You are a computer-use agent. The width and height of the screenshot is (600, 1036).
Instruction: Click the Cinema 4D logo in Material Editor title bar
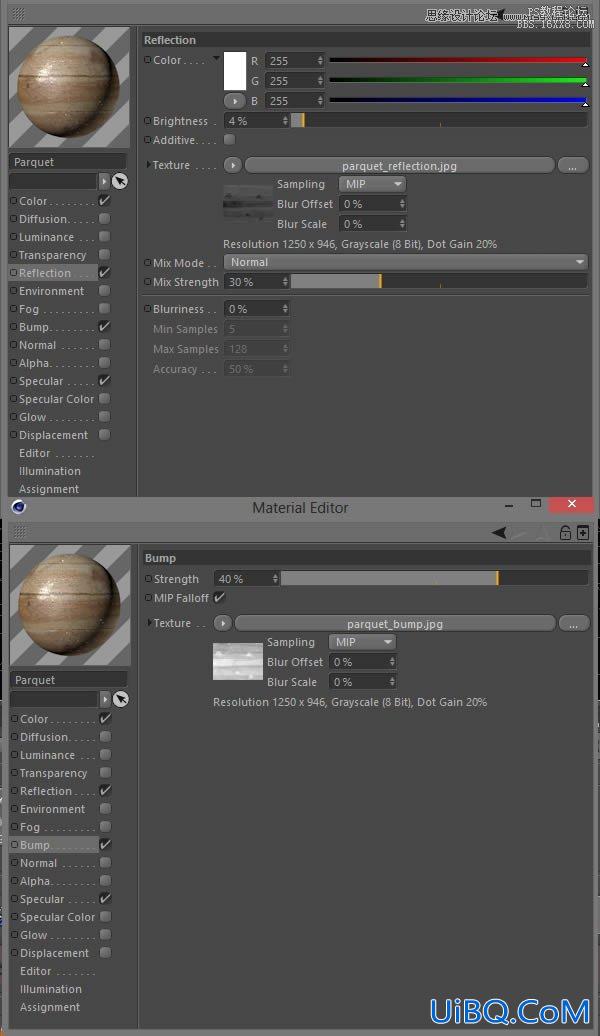click(19, 507)
